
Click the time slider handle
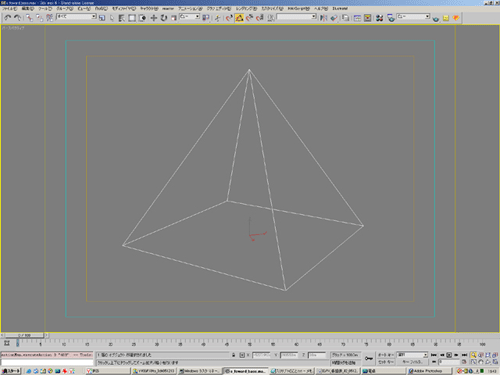pos(24,335)
